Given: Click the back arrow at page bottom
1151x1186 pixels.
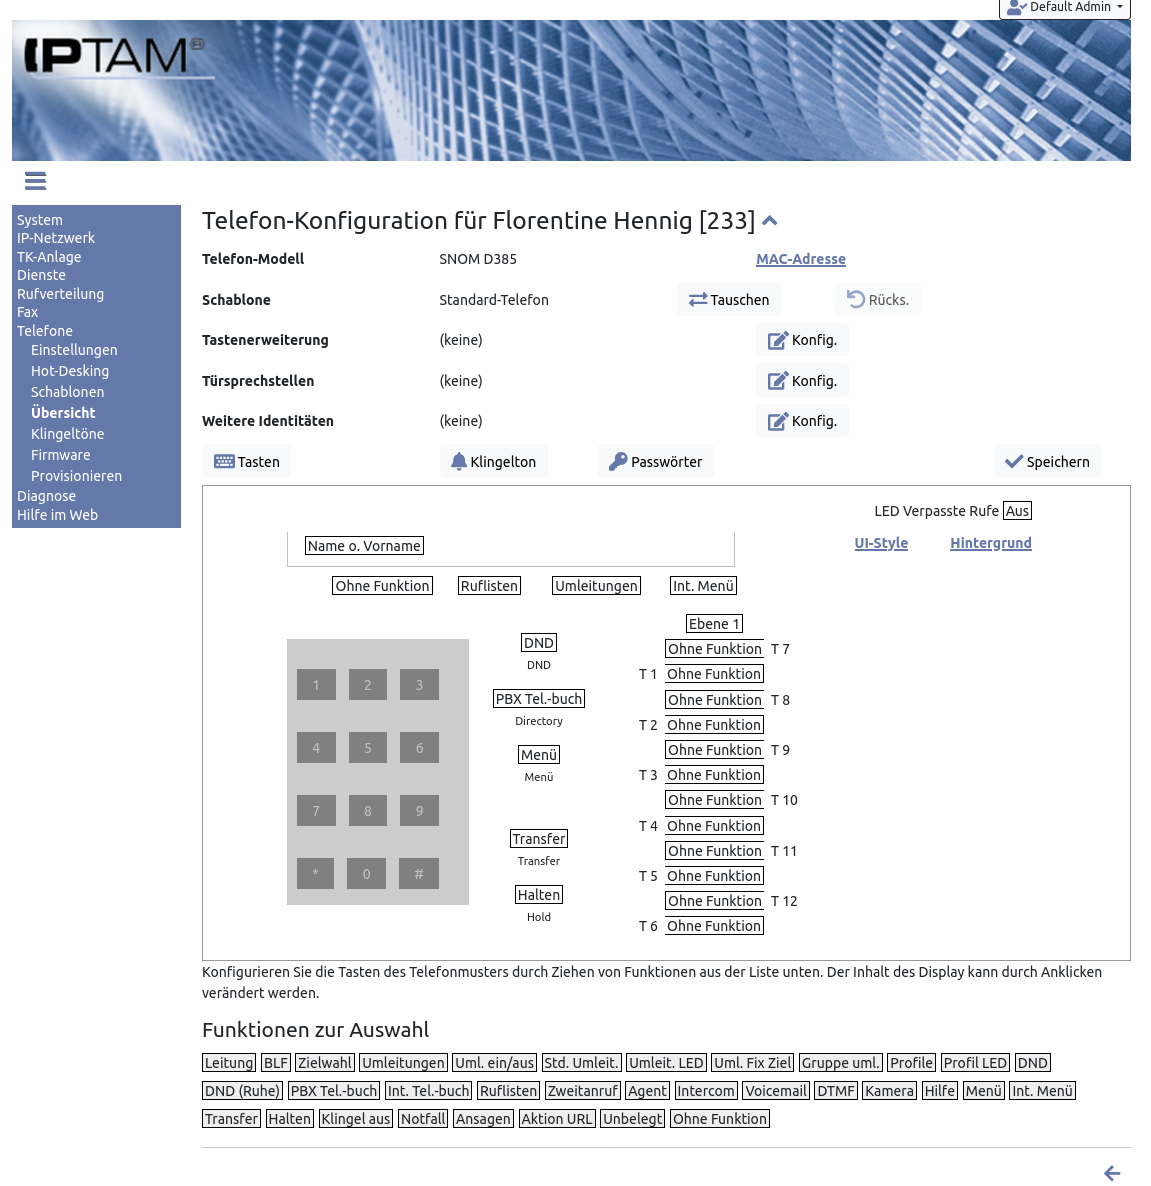Looking at the screenshot, I should tap(1111, 1173).
